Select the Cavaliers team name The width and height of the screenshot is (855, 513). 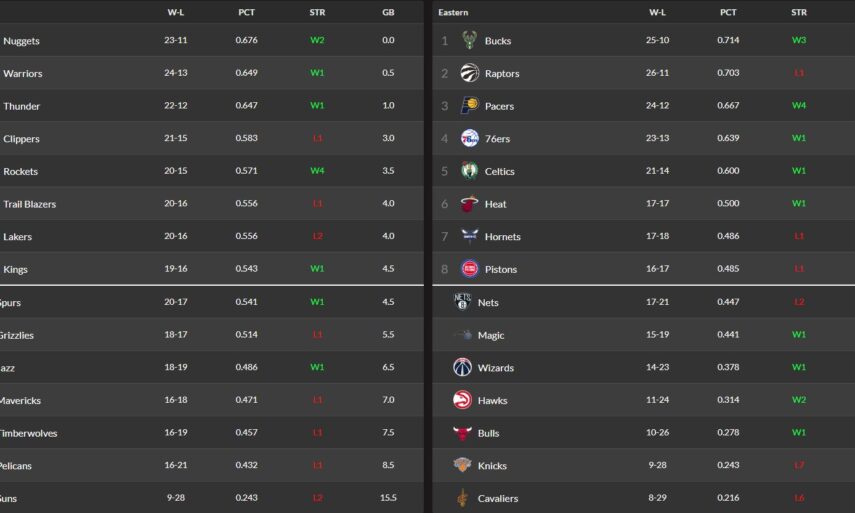[498, 499]
